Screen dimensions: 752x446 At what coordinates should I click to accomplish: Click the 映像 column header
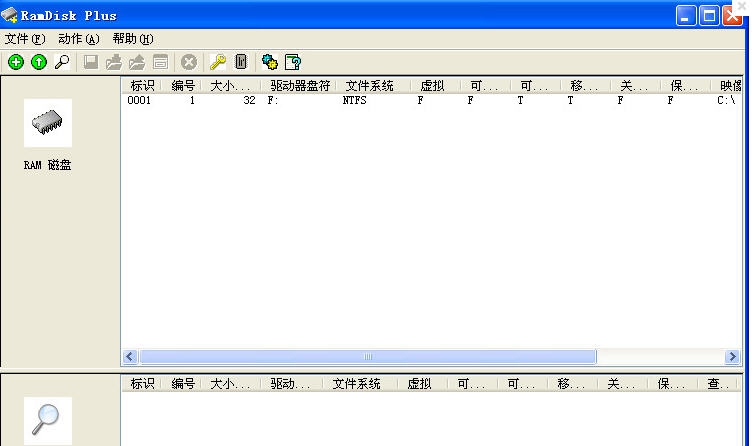click(x=727, y=86)
